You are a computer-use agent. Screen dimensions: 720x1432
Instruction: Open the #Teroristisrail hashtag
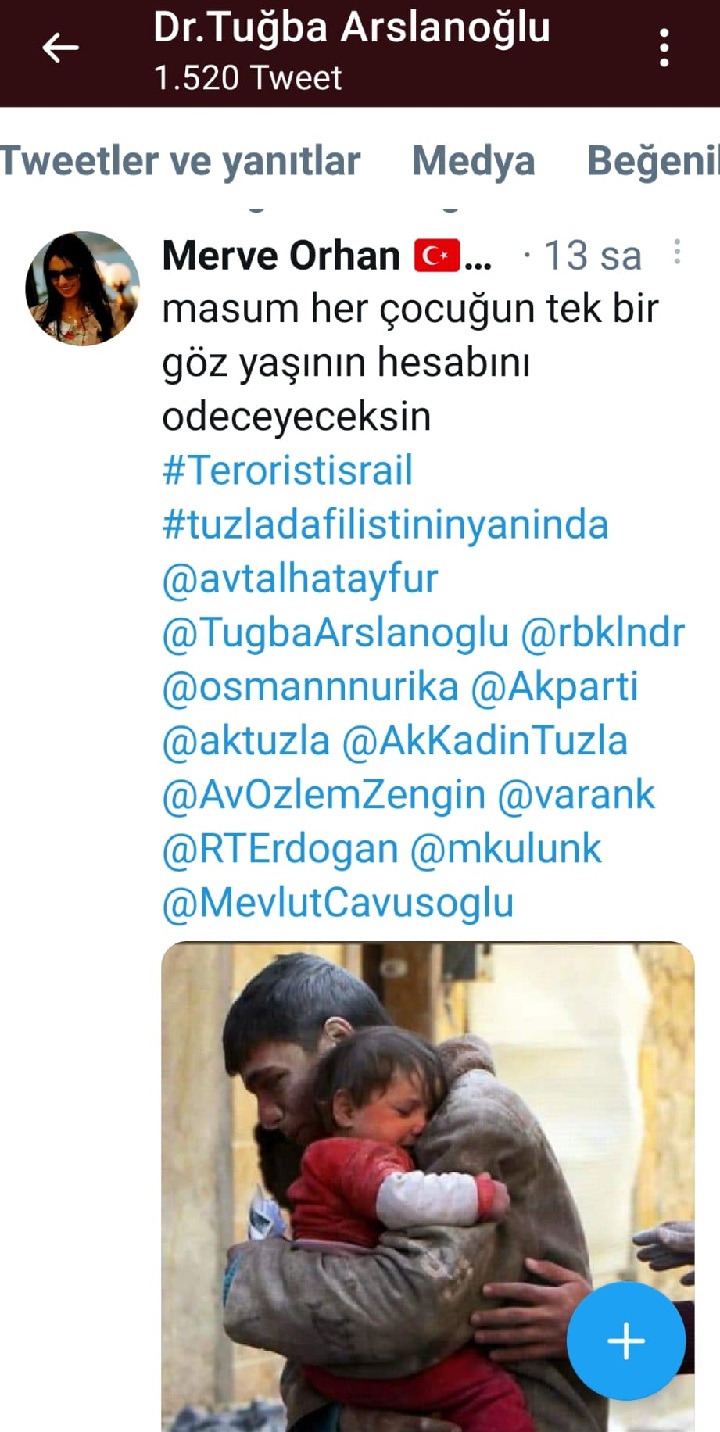[287, 470]
